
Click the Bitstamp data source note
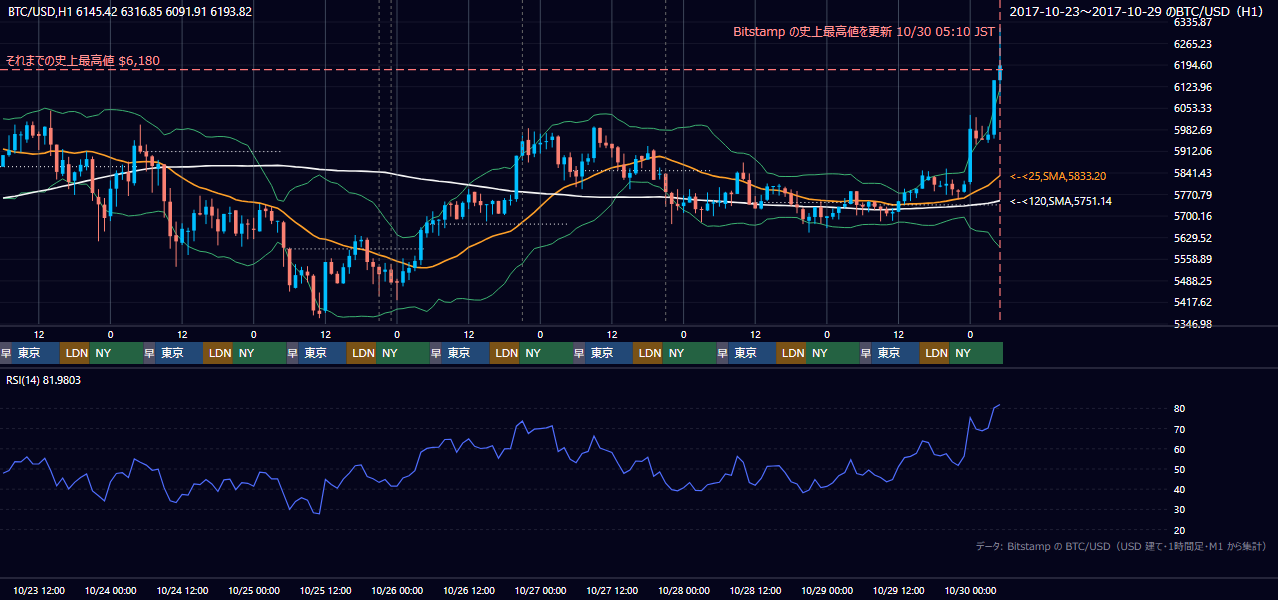point(1121,546)
